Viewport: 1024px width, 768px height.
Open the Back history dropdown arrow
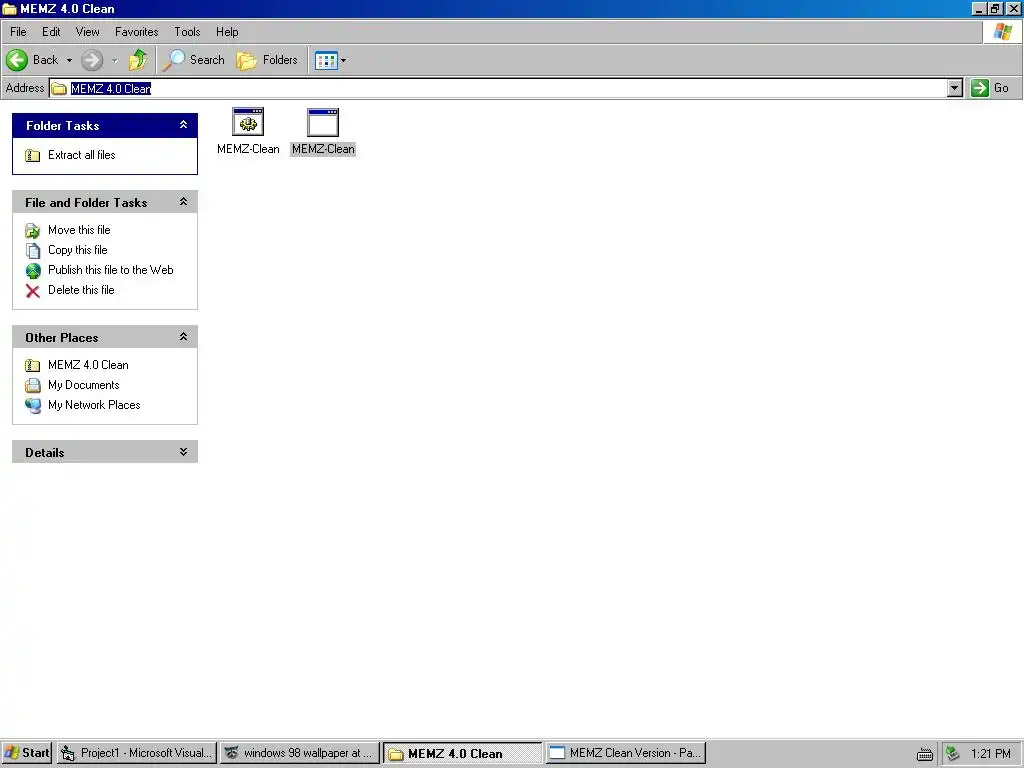point(69,60)
